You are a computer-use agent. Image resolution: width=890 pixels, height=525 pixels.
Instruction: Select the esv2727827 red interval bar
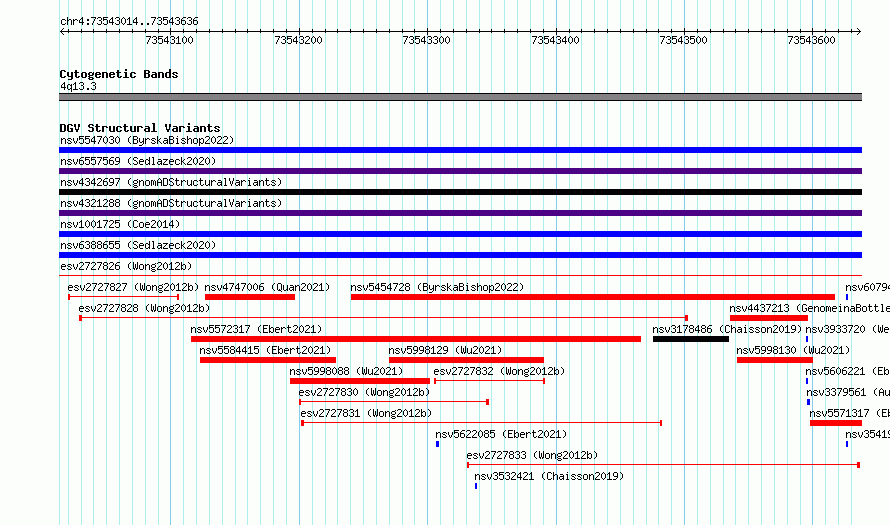point(124,297)
